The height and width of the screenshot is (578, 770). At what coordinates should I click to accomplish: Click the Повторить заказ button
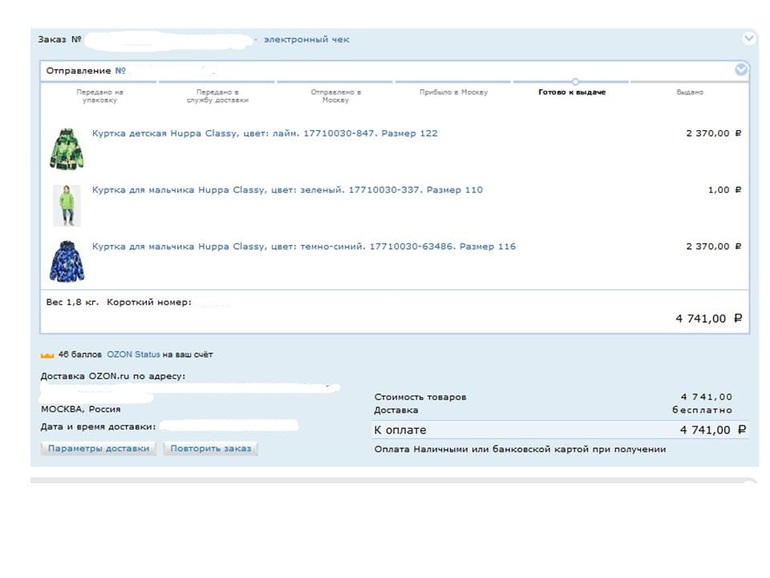tap(210, 448)
